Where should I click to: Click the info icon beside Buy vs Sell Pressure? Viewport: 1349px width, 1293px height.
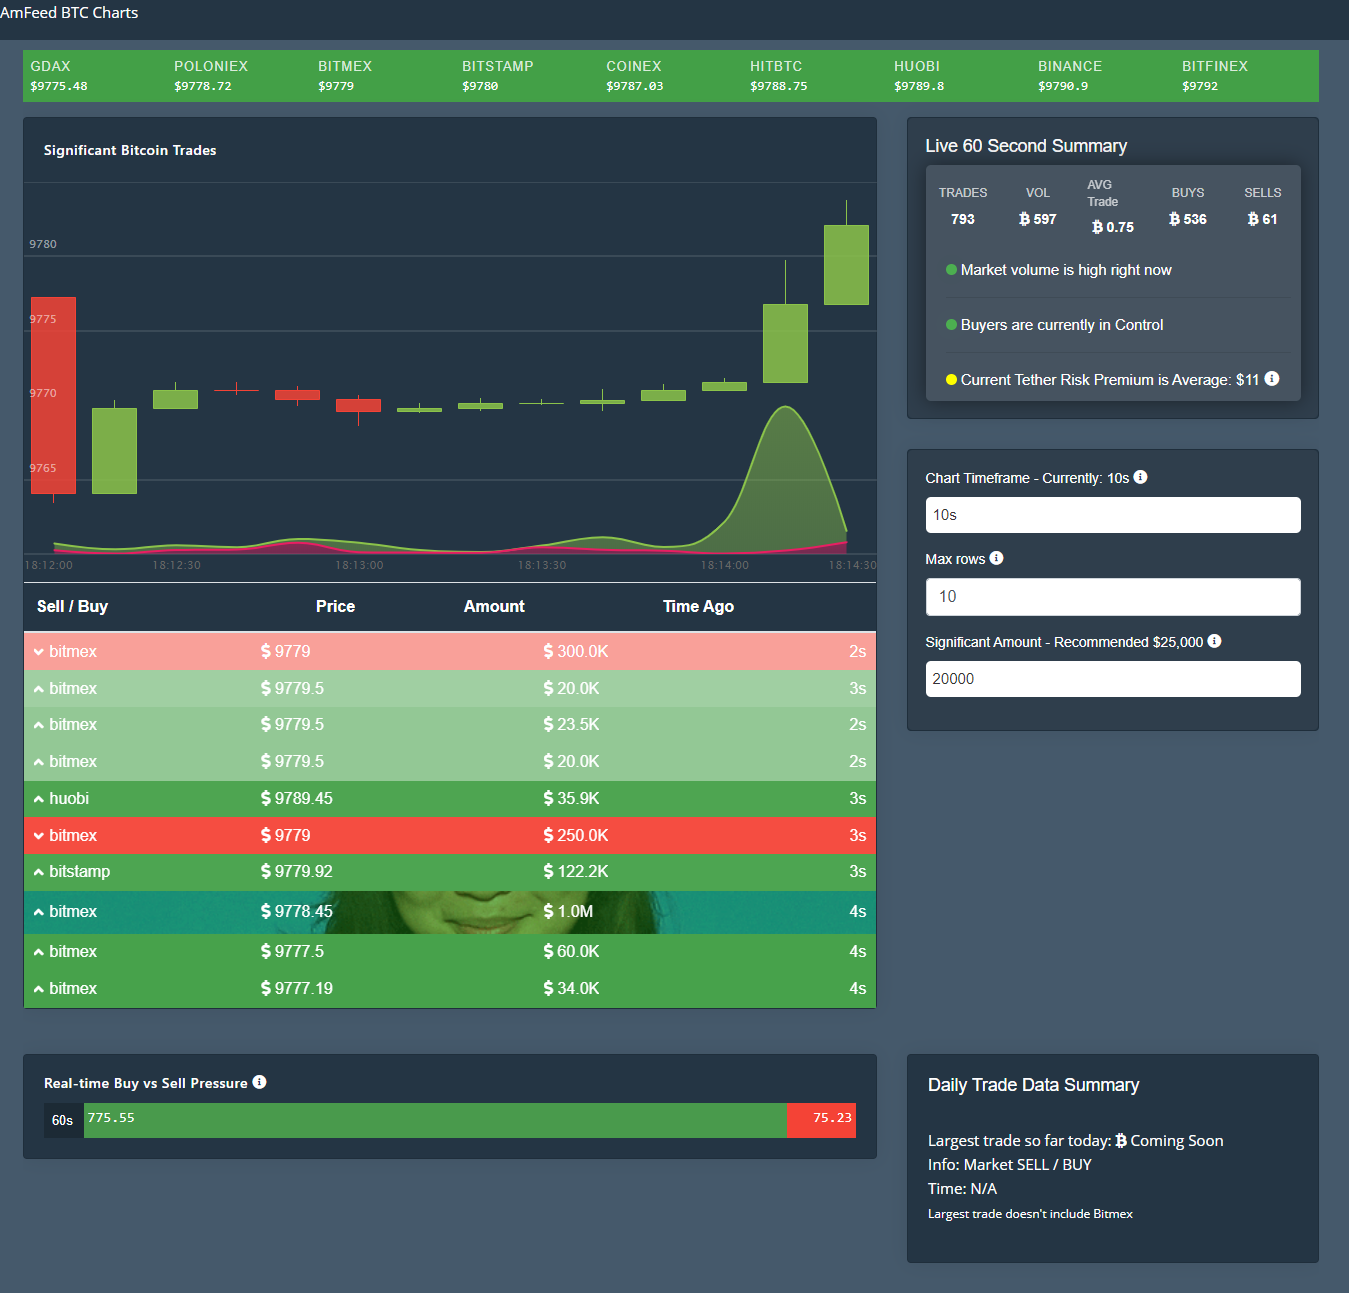point(259,1082)
